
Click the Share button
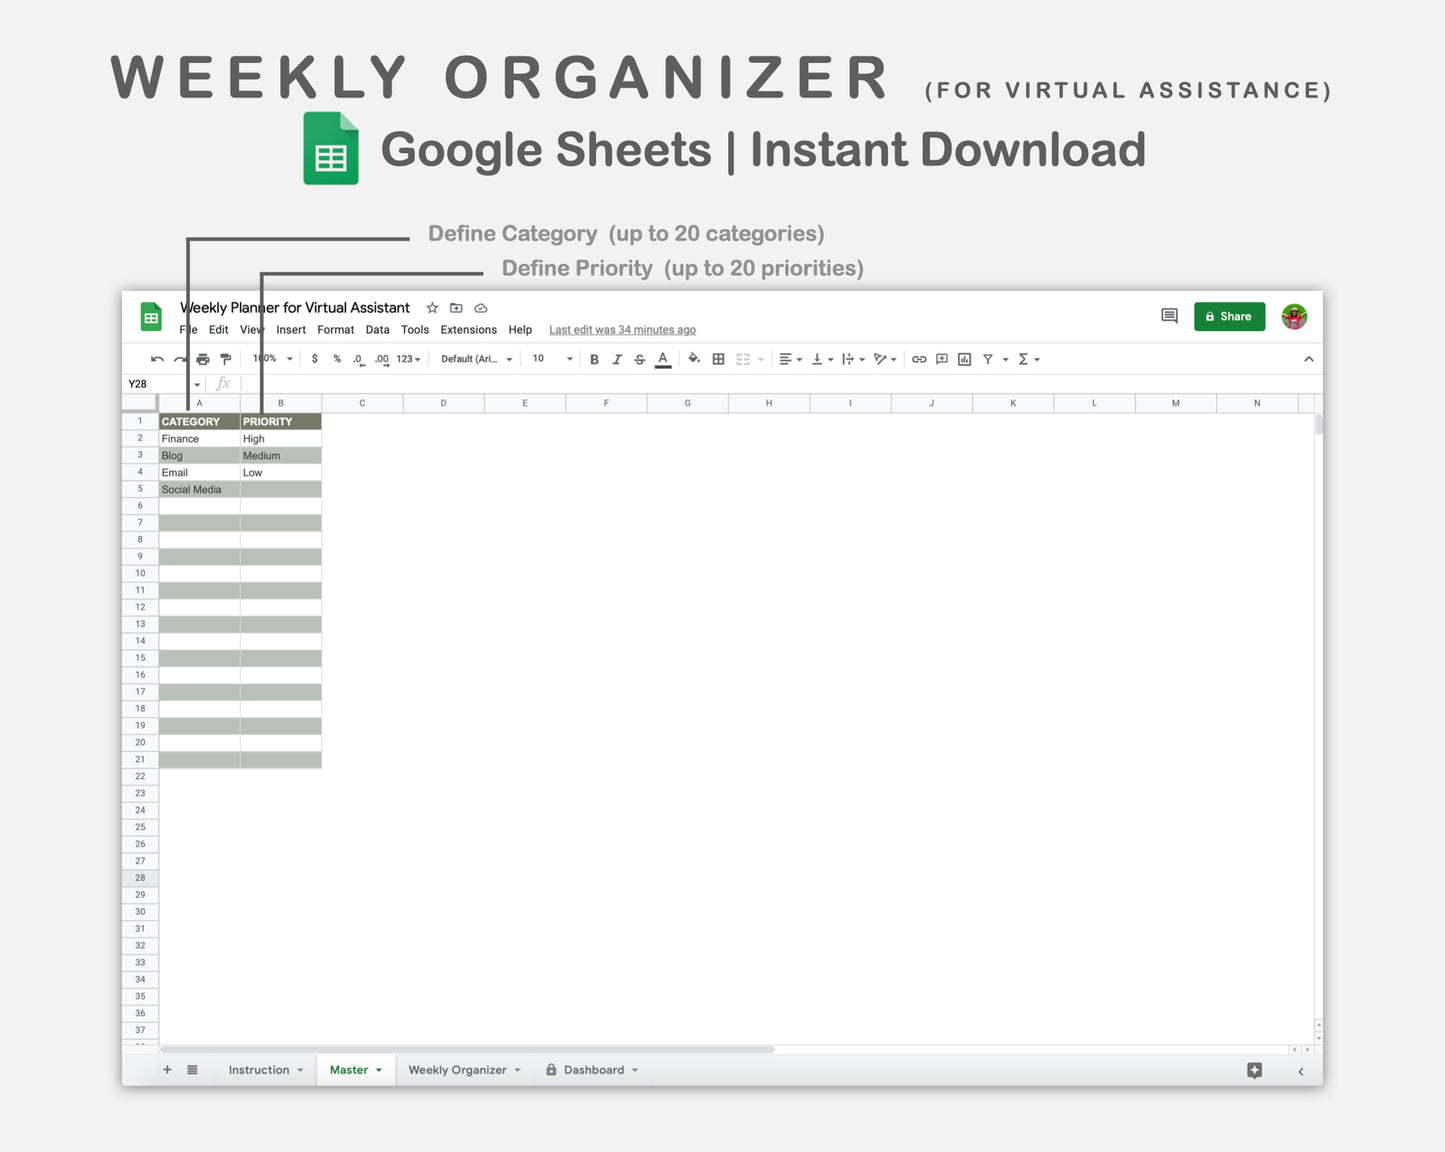pyautogui.click(x=1229, y=316)
